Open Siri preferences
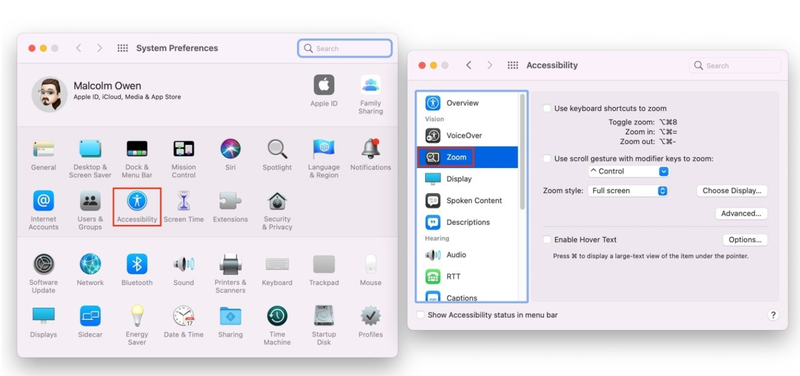This screenshot has height=376, width=800. pyautogui.click(x=231, y=149)
